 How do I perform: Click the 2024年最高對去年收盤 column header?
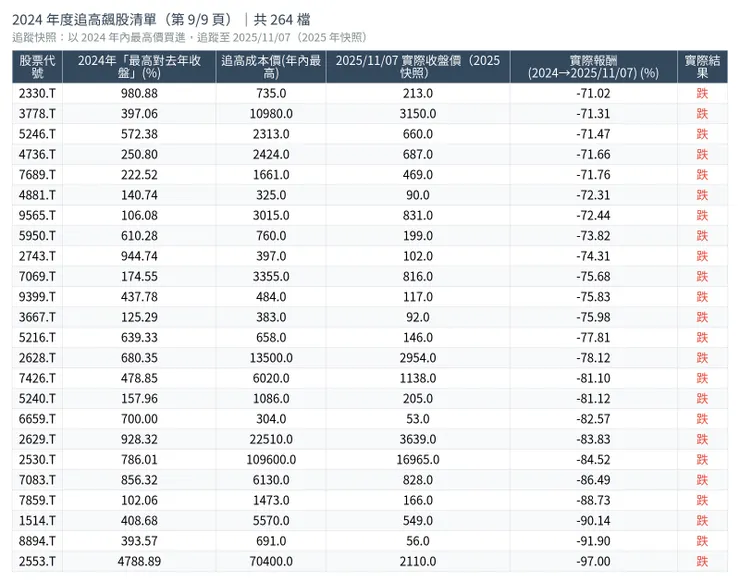pyautogui.click(x=138, y=66)
